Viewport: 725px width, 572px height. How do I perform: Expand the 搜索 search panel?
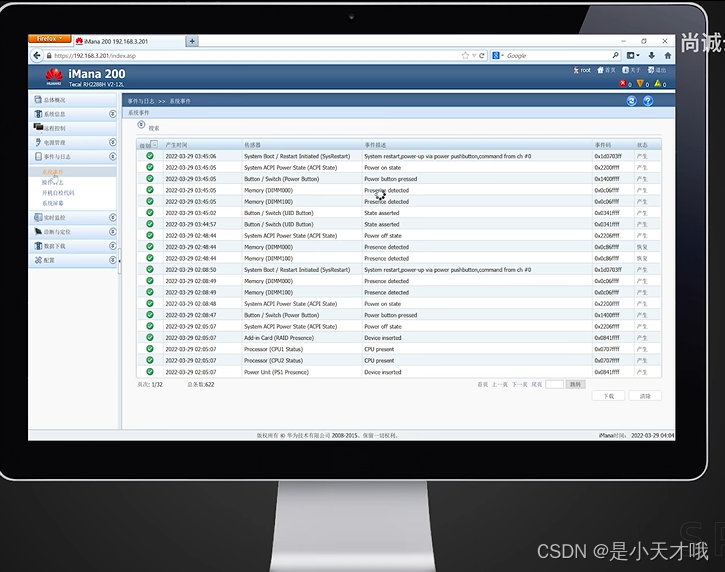(x=141, y=125)
